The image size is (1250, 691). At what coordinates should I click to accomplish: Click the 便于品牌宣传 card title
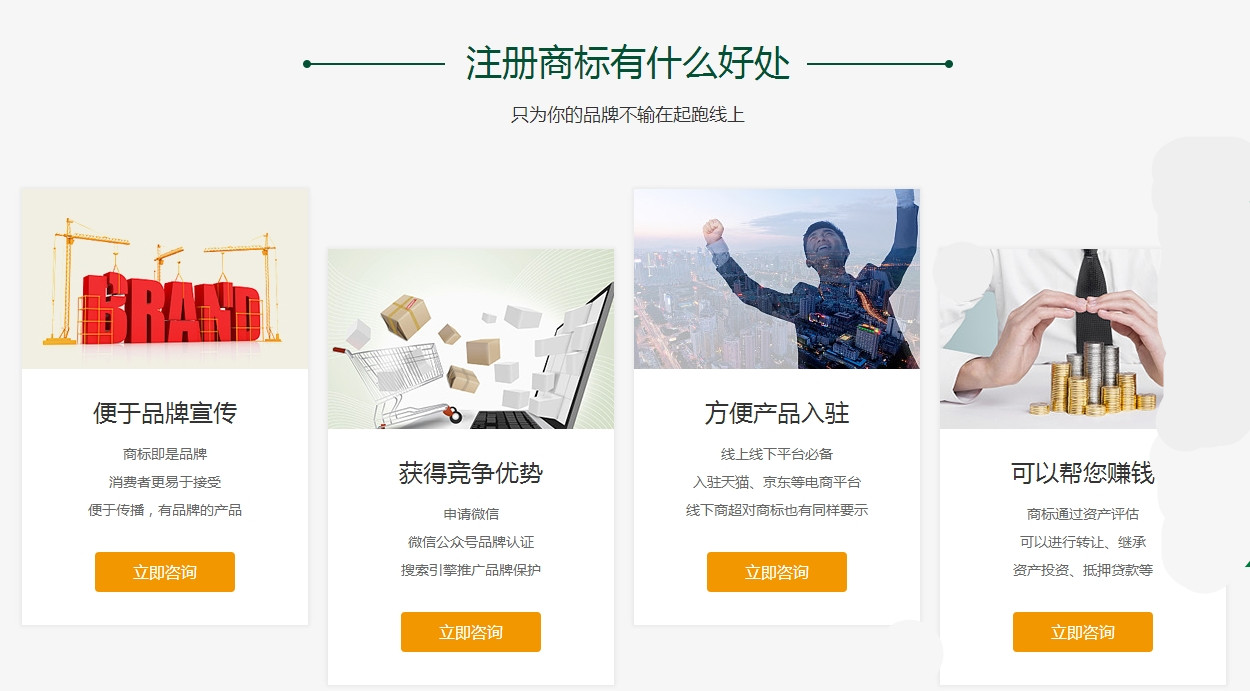coord(165,413)
